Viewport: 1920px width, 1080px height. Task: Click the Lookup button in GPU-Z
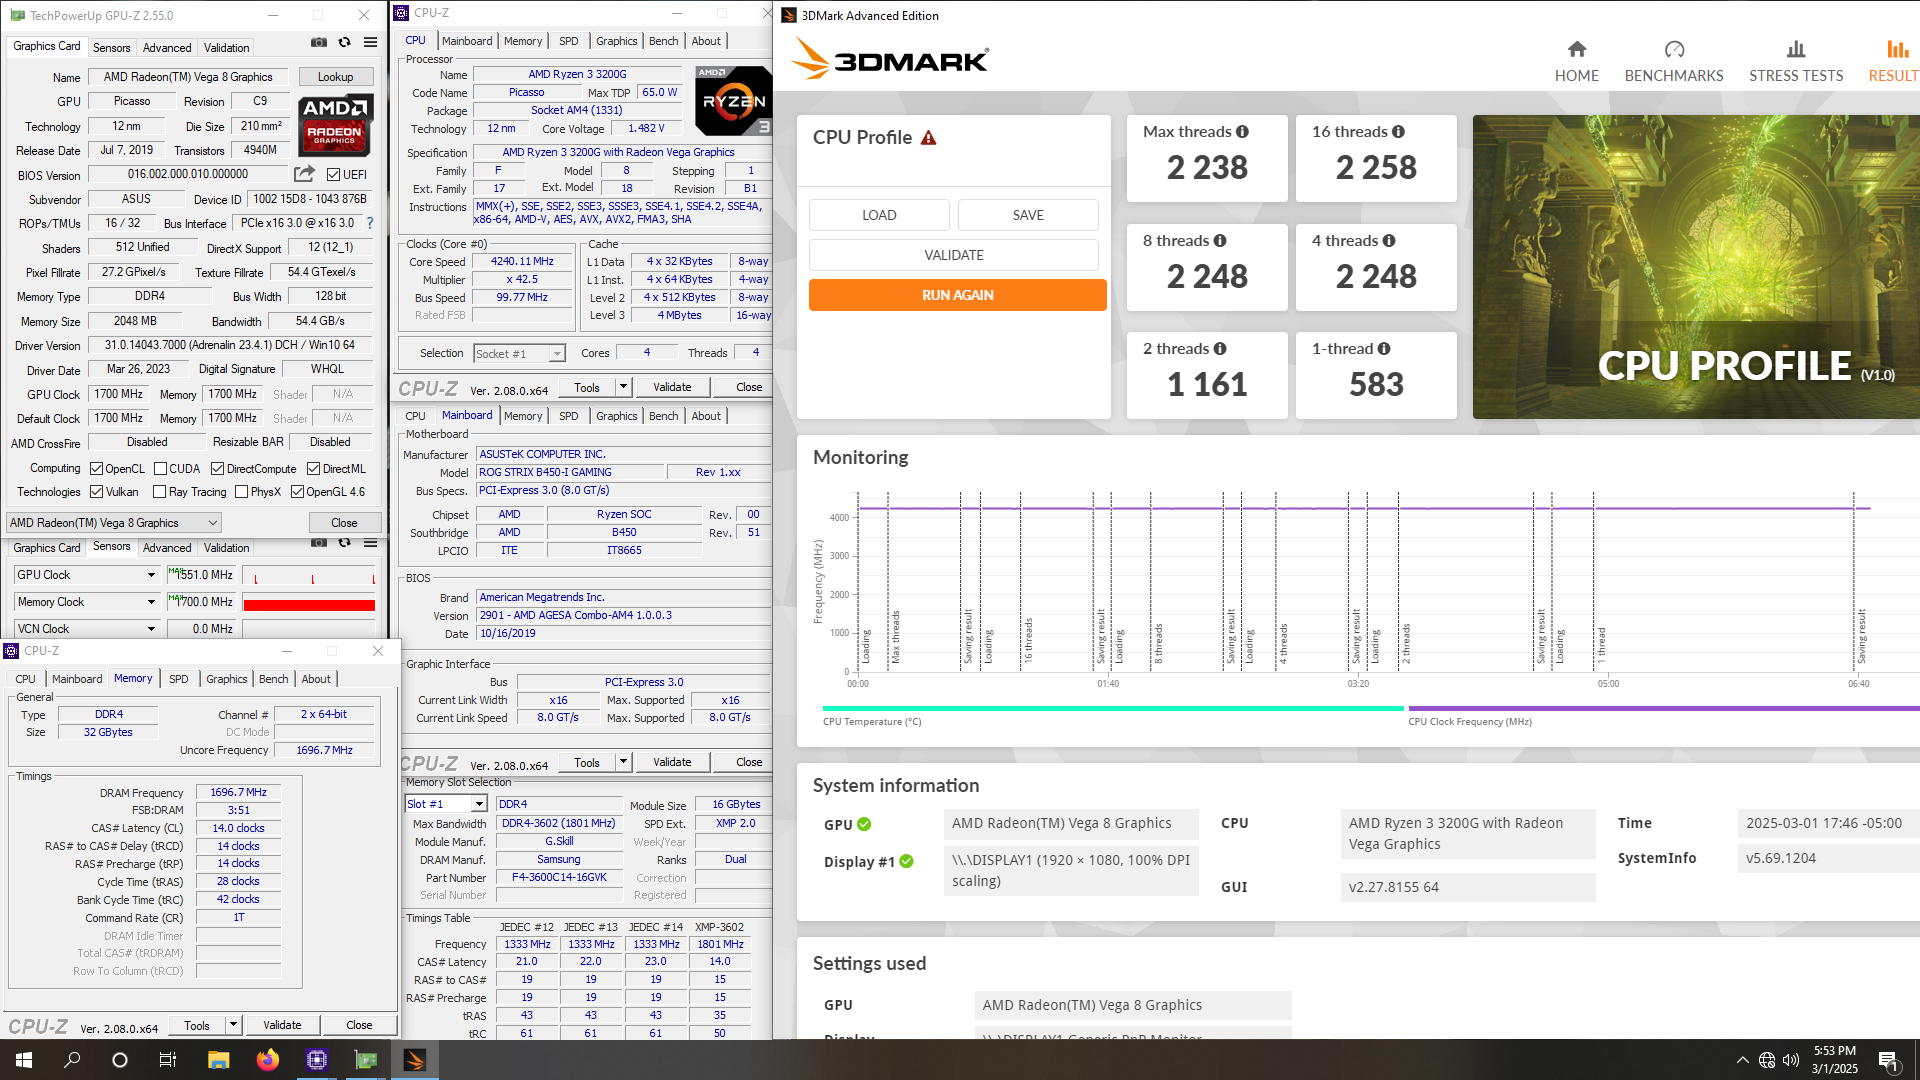335,77
